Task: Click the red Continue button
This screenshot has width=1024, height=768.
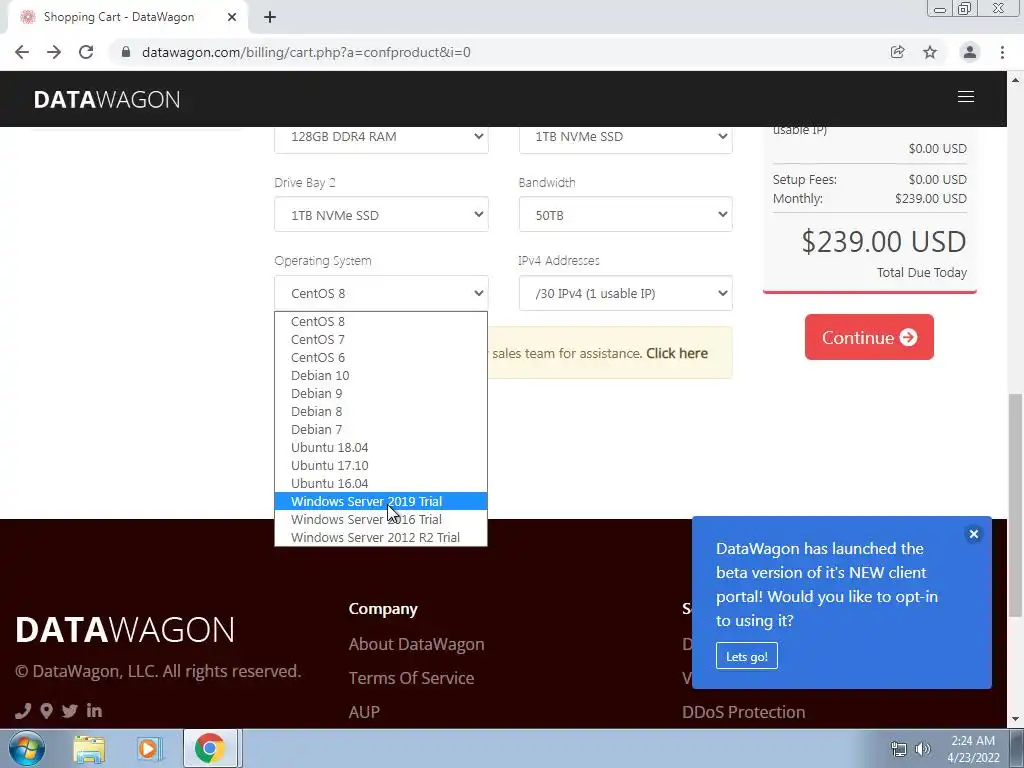Action: pyautogui.click(x=869, y=337)
